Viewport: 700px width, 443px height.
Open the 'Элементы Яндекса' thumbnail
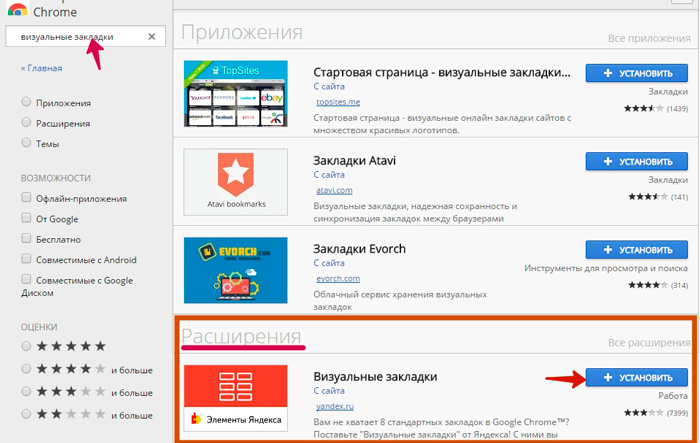tap(236, 398)
